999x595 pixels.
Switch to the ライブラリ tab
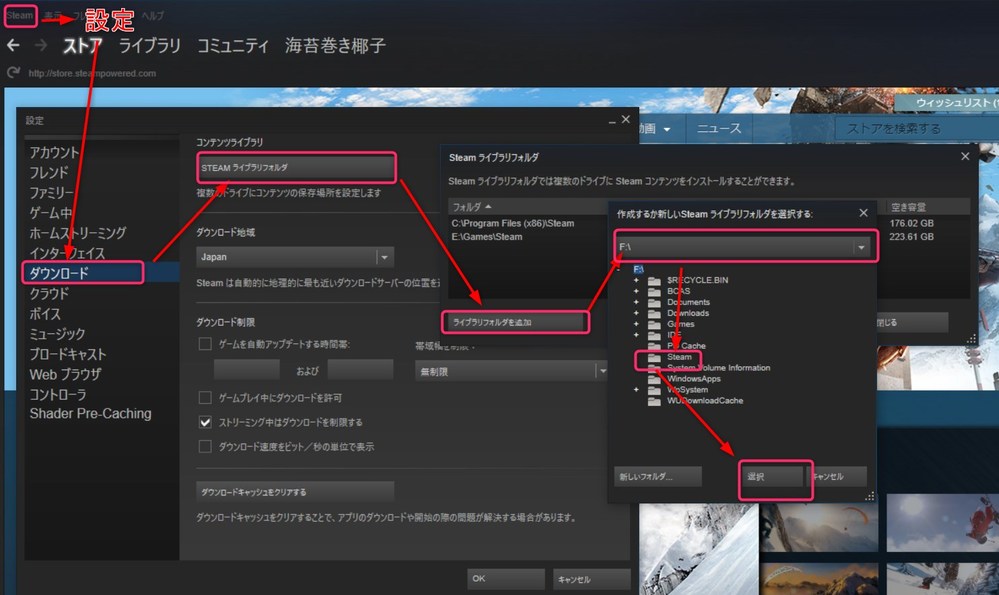149,46
